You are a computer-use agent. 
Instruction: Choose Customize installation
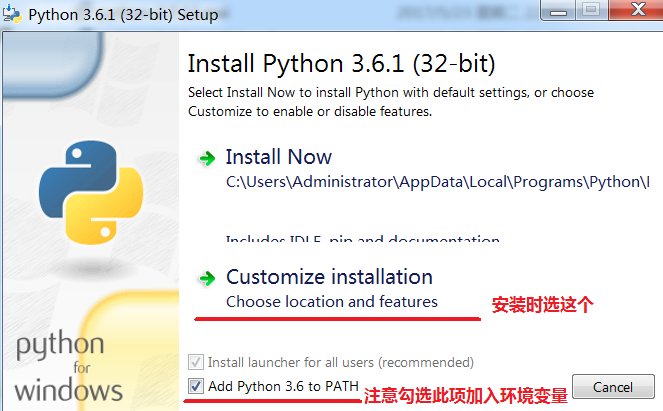point(329,277)
